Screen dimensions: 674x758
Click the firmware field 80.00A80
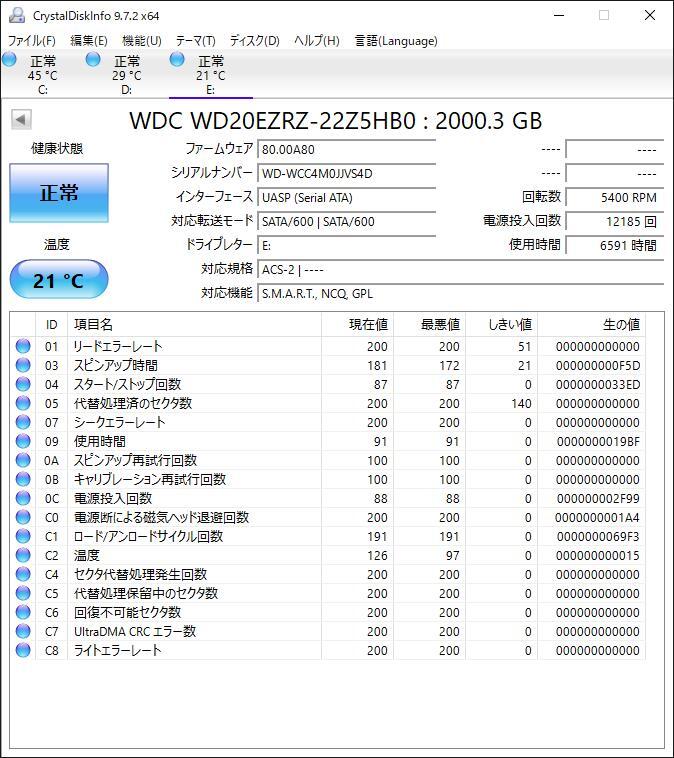347,149
